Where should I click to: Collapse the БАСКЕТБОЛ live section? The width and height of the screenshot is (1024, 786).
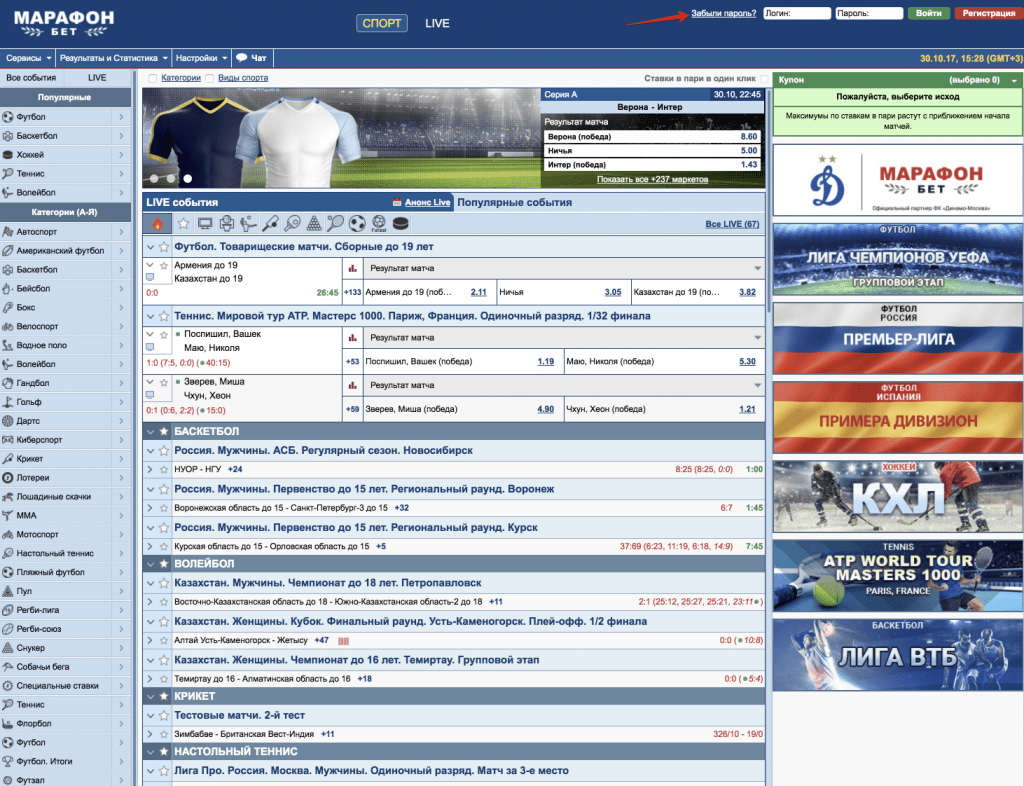point(150,431)
